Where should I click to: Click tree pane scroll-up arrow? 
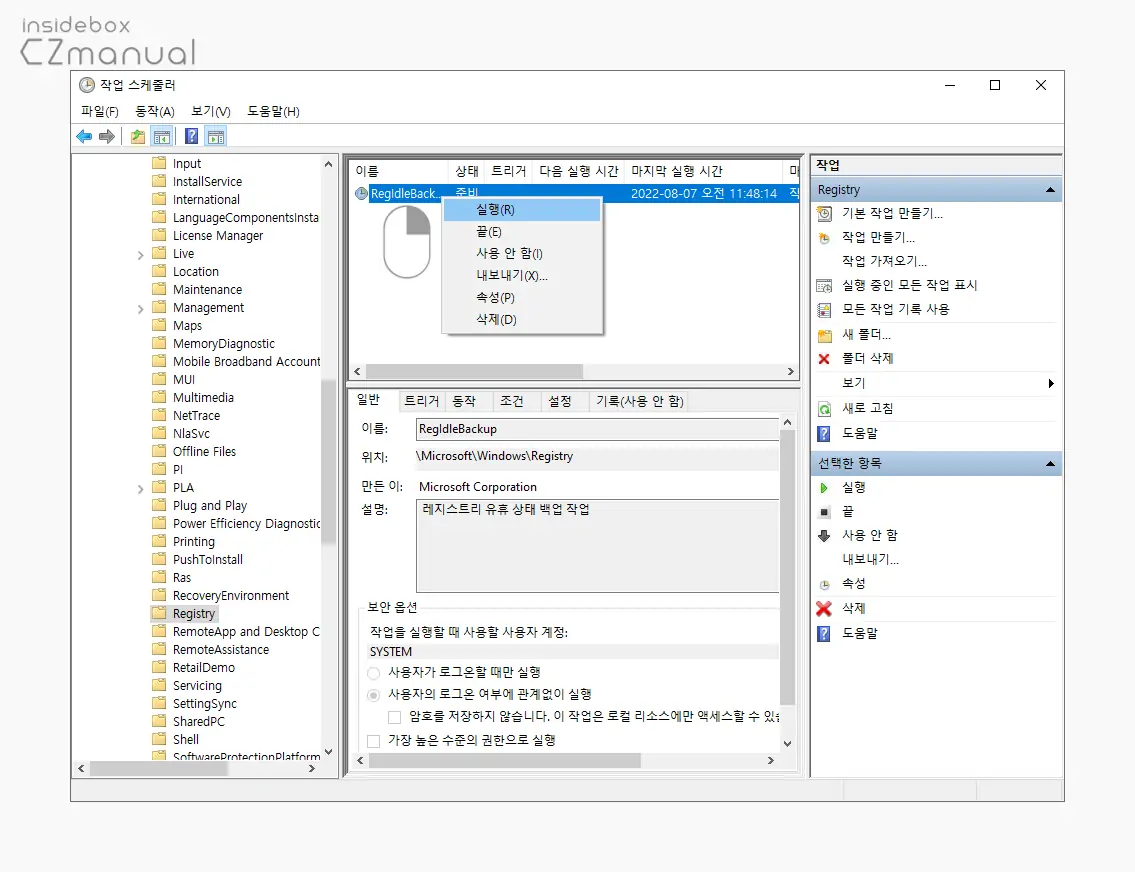(x=329, y=164)
